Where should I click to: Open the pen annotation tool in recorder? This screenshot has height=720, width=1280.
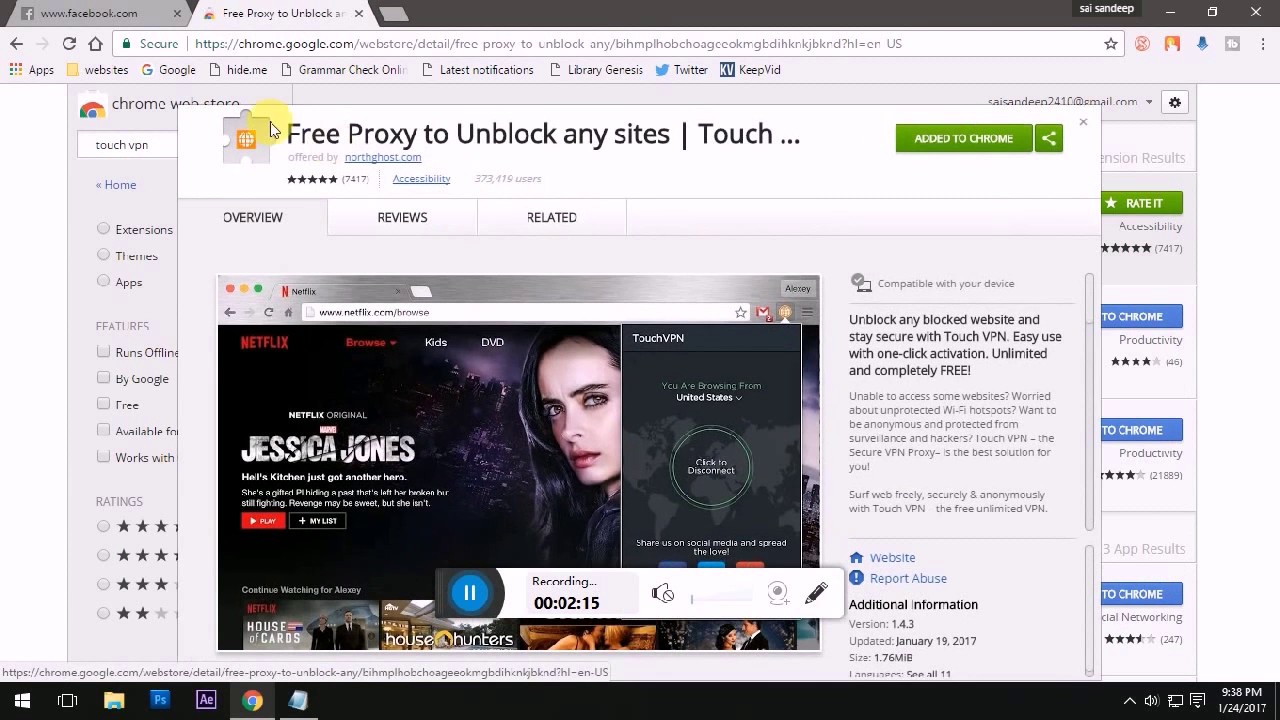[x=816, y=593]
